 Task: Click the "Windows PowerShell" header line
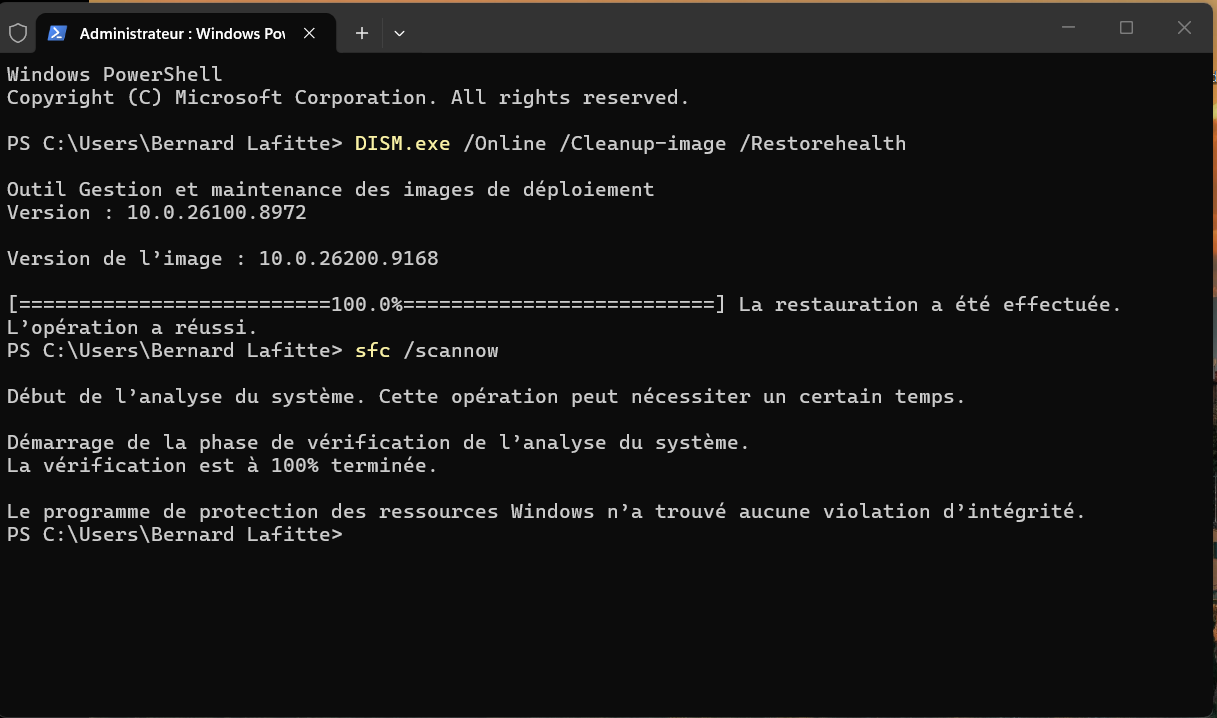pyautogui.click(x=115, y=74)
